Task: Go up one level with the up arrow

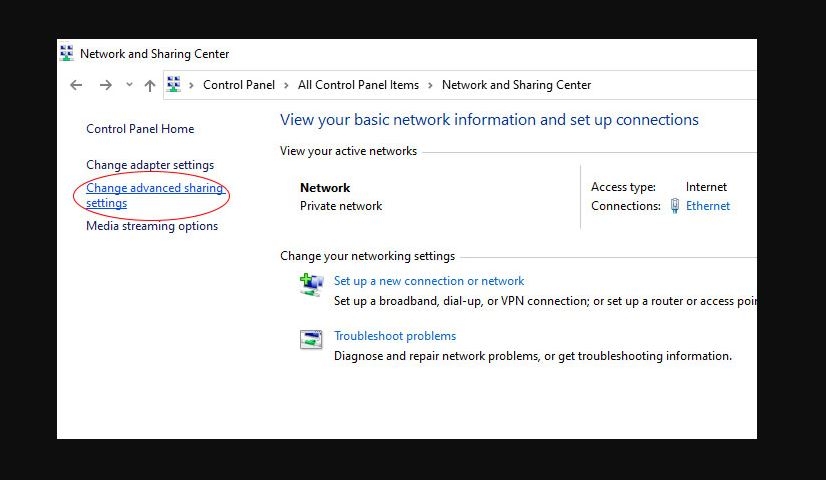Action: 150,85
